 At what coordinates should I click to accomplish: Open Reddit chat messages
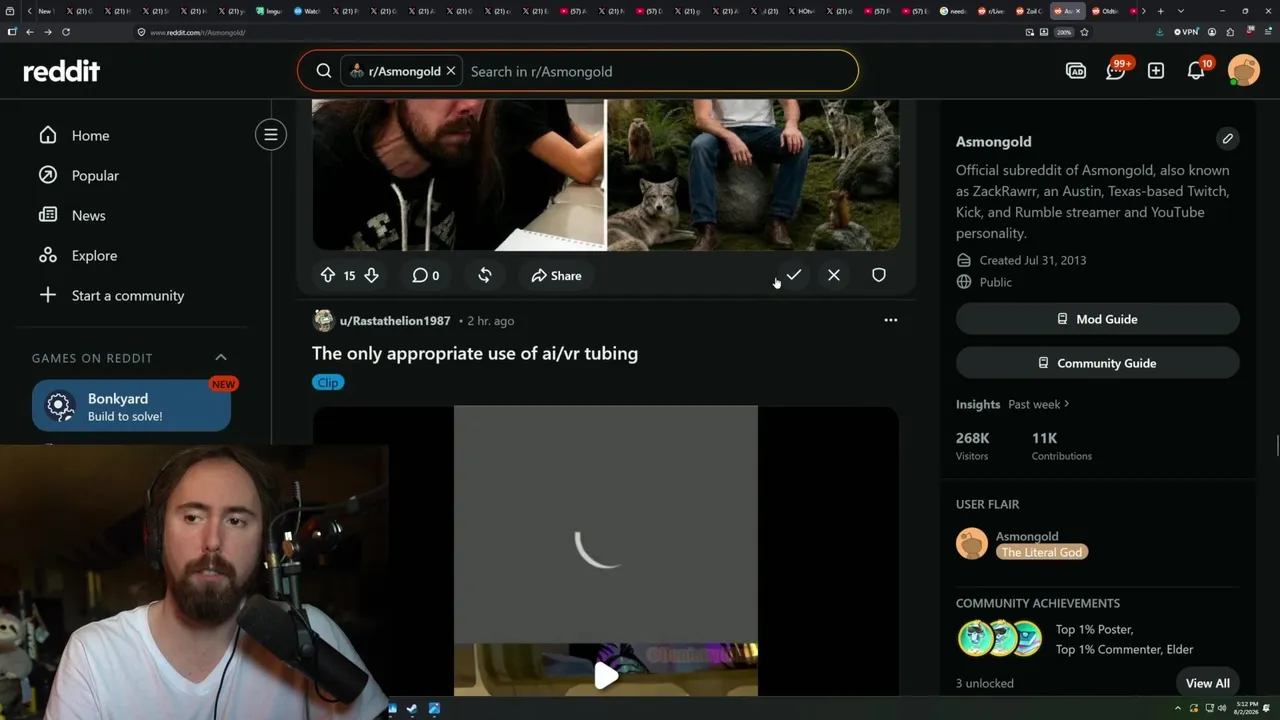[1116, 71]
